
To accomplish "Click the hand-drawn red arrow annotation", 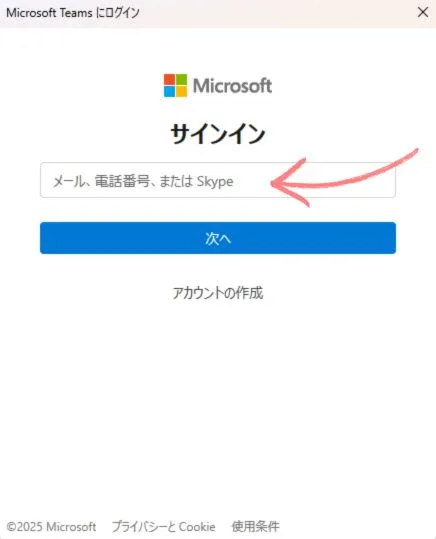I will [x=345, y=178].
